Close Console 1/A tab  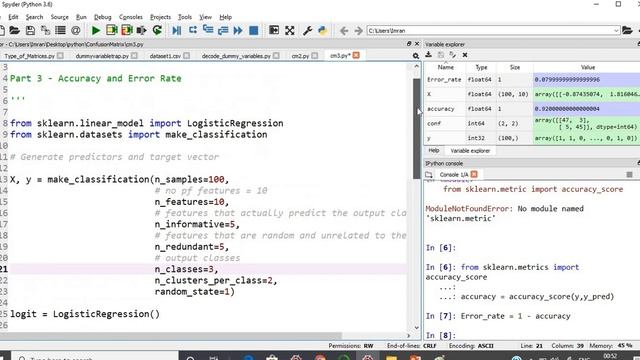coord(474,174)
